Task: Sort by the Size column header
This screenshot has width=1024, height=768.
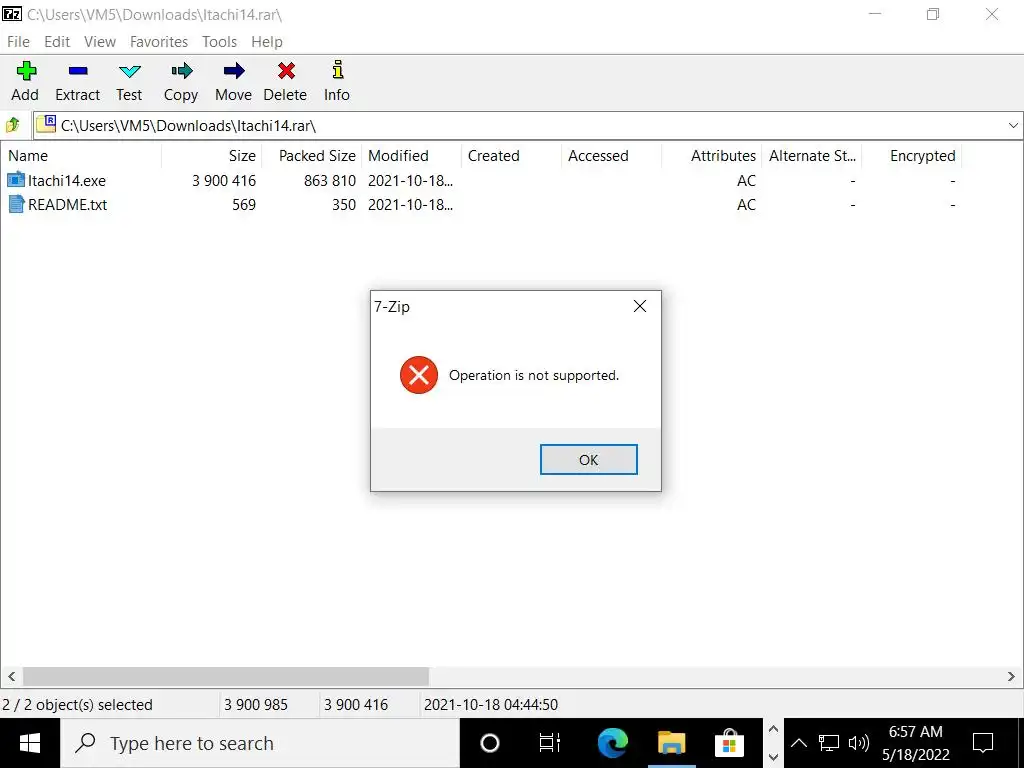Action: [x=212, y=155]
